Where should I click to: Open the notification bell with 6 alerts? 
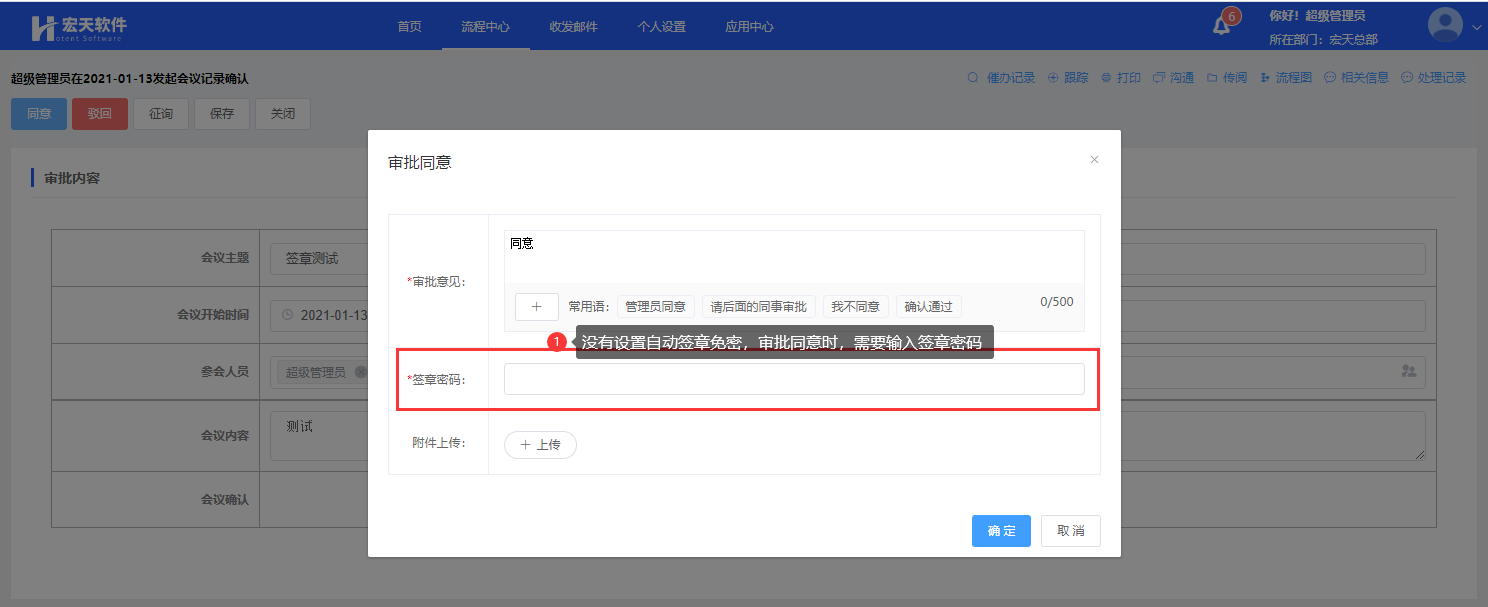1222,26
